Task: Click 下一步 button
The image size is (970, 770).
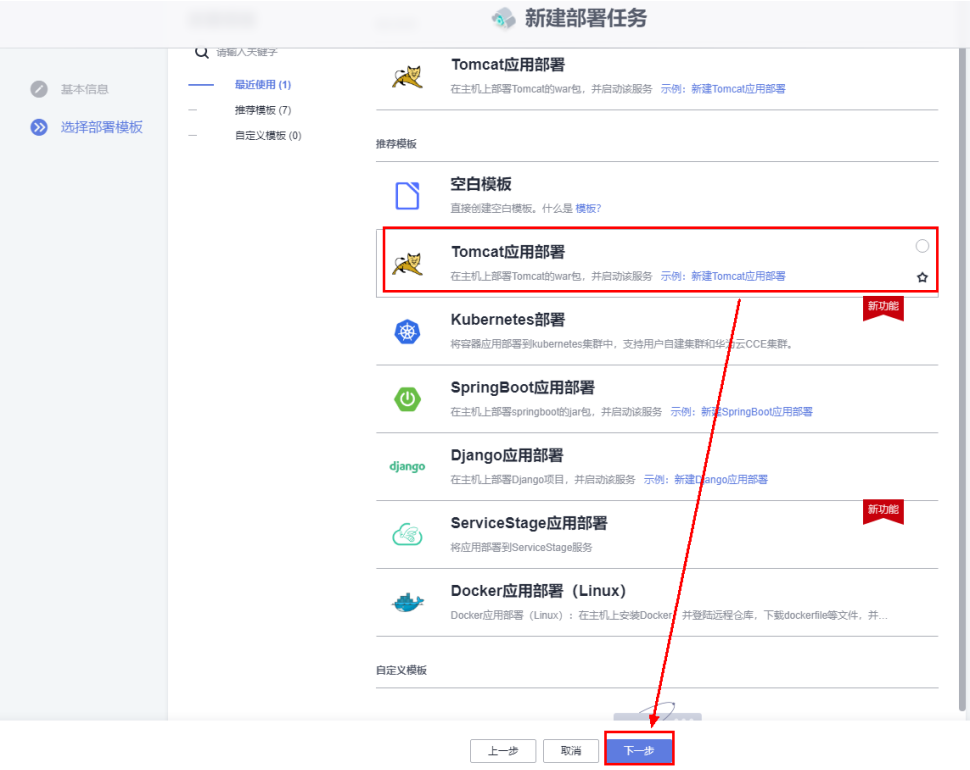Action: pos(639,750)
